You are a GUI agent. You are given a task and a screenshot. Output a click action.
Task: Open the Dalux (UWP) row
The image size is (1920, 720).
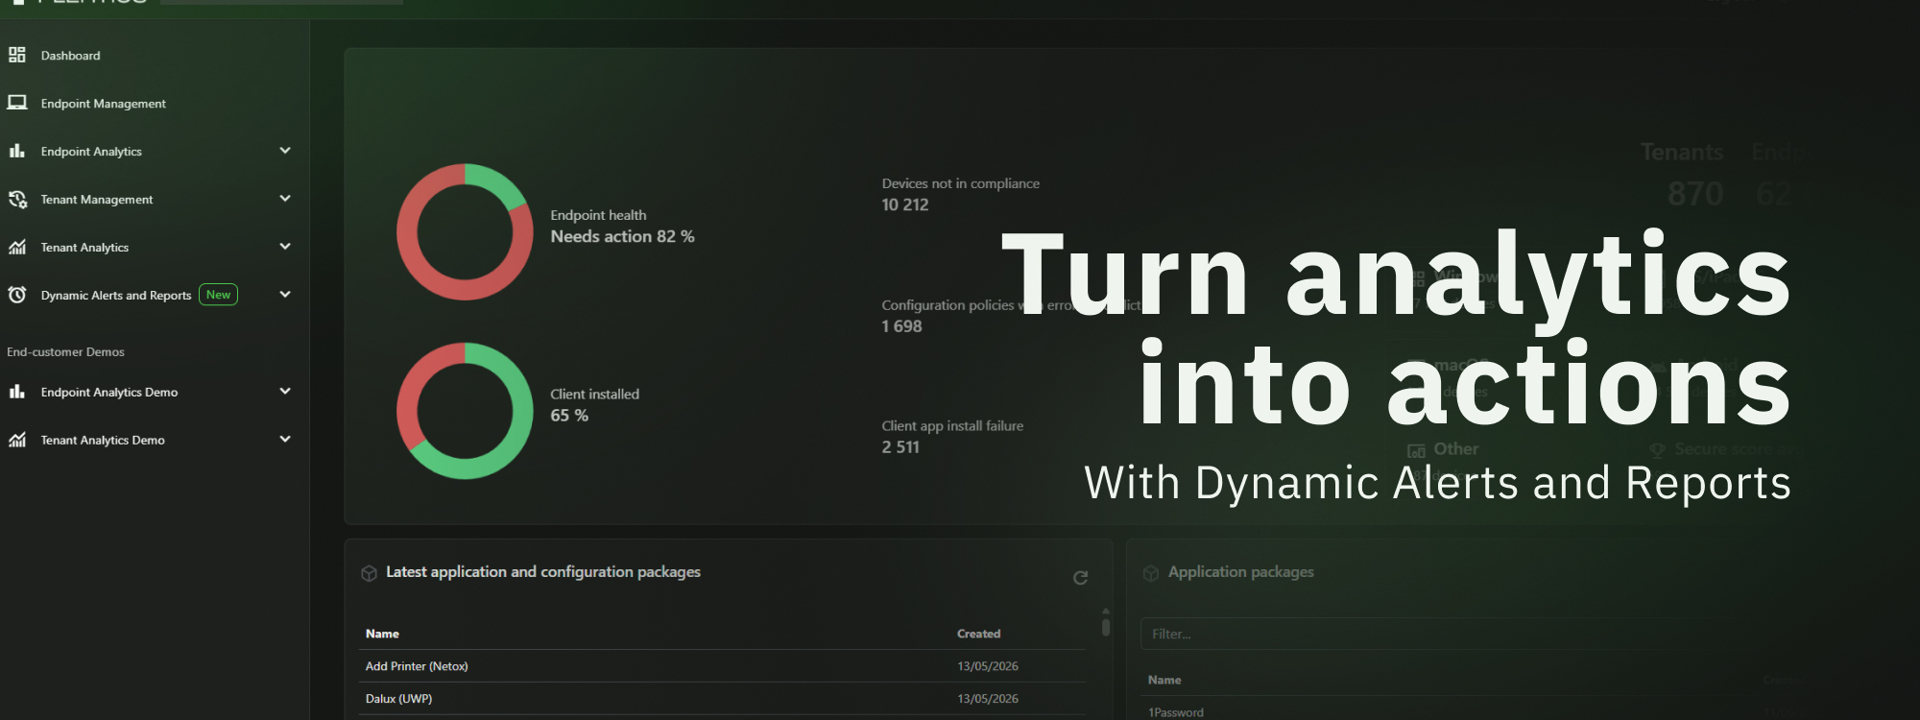[x=722, y=699]
